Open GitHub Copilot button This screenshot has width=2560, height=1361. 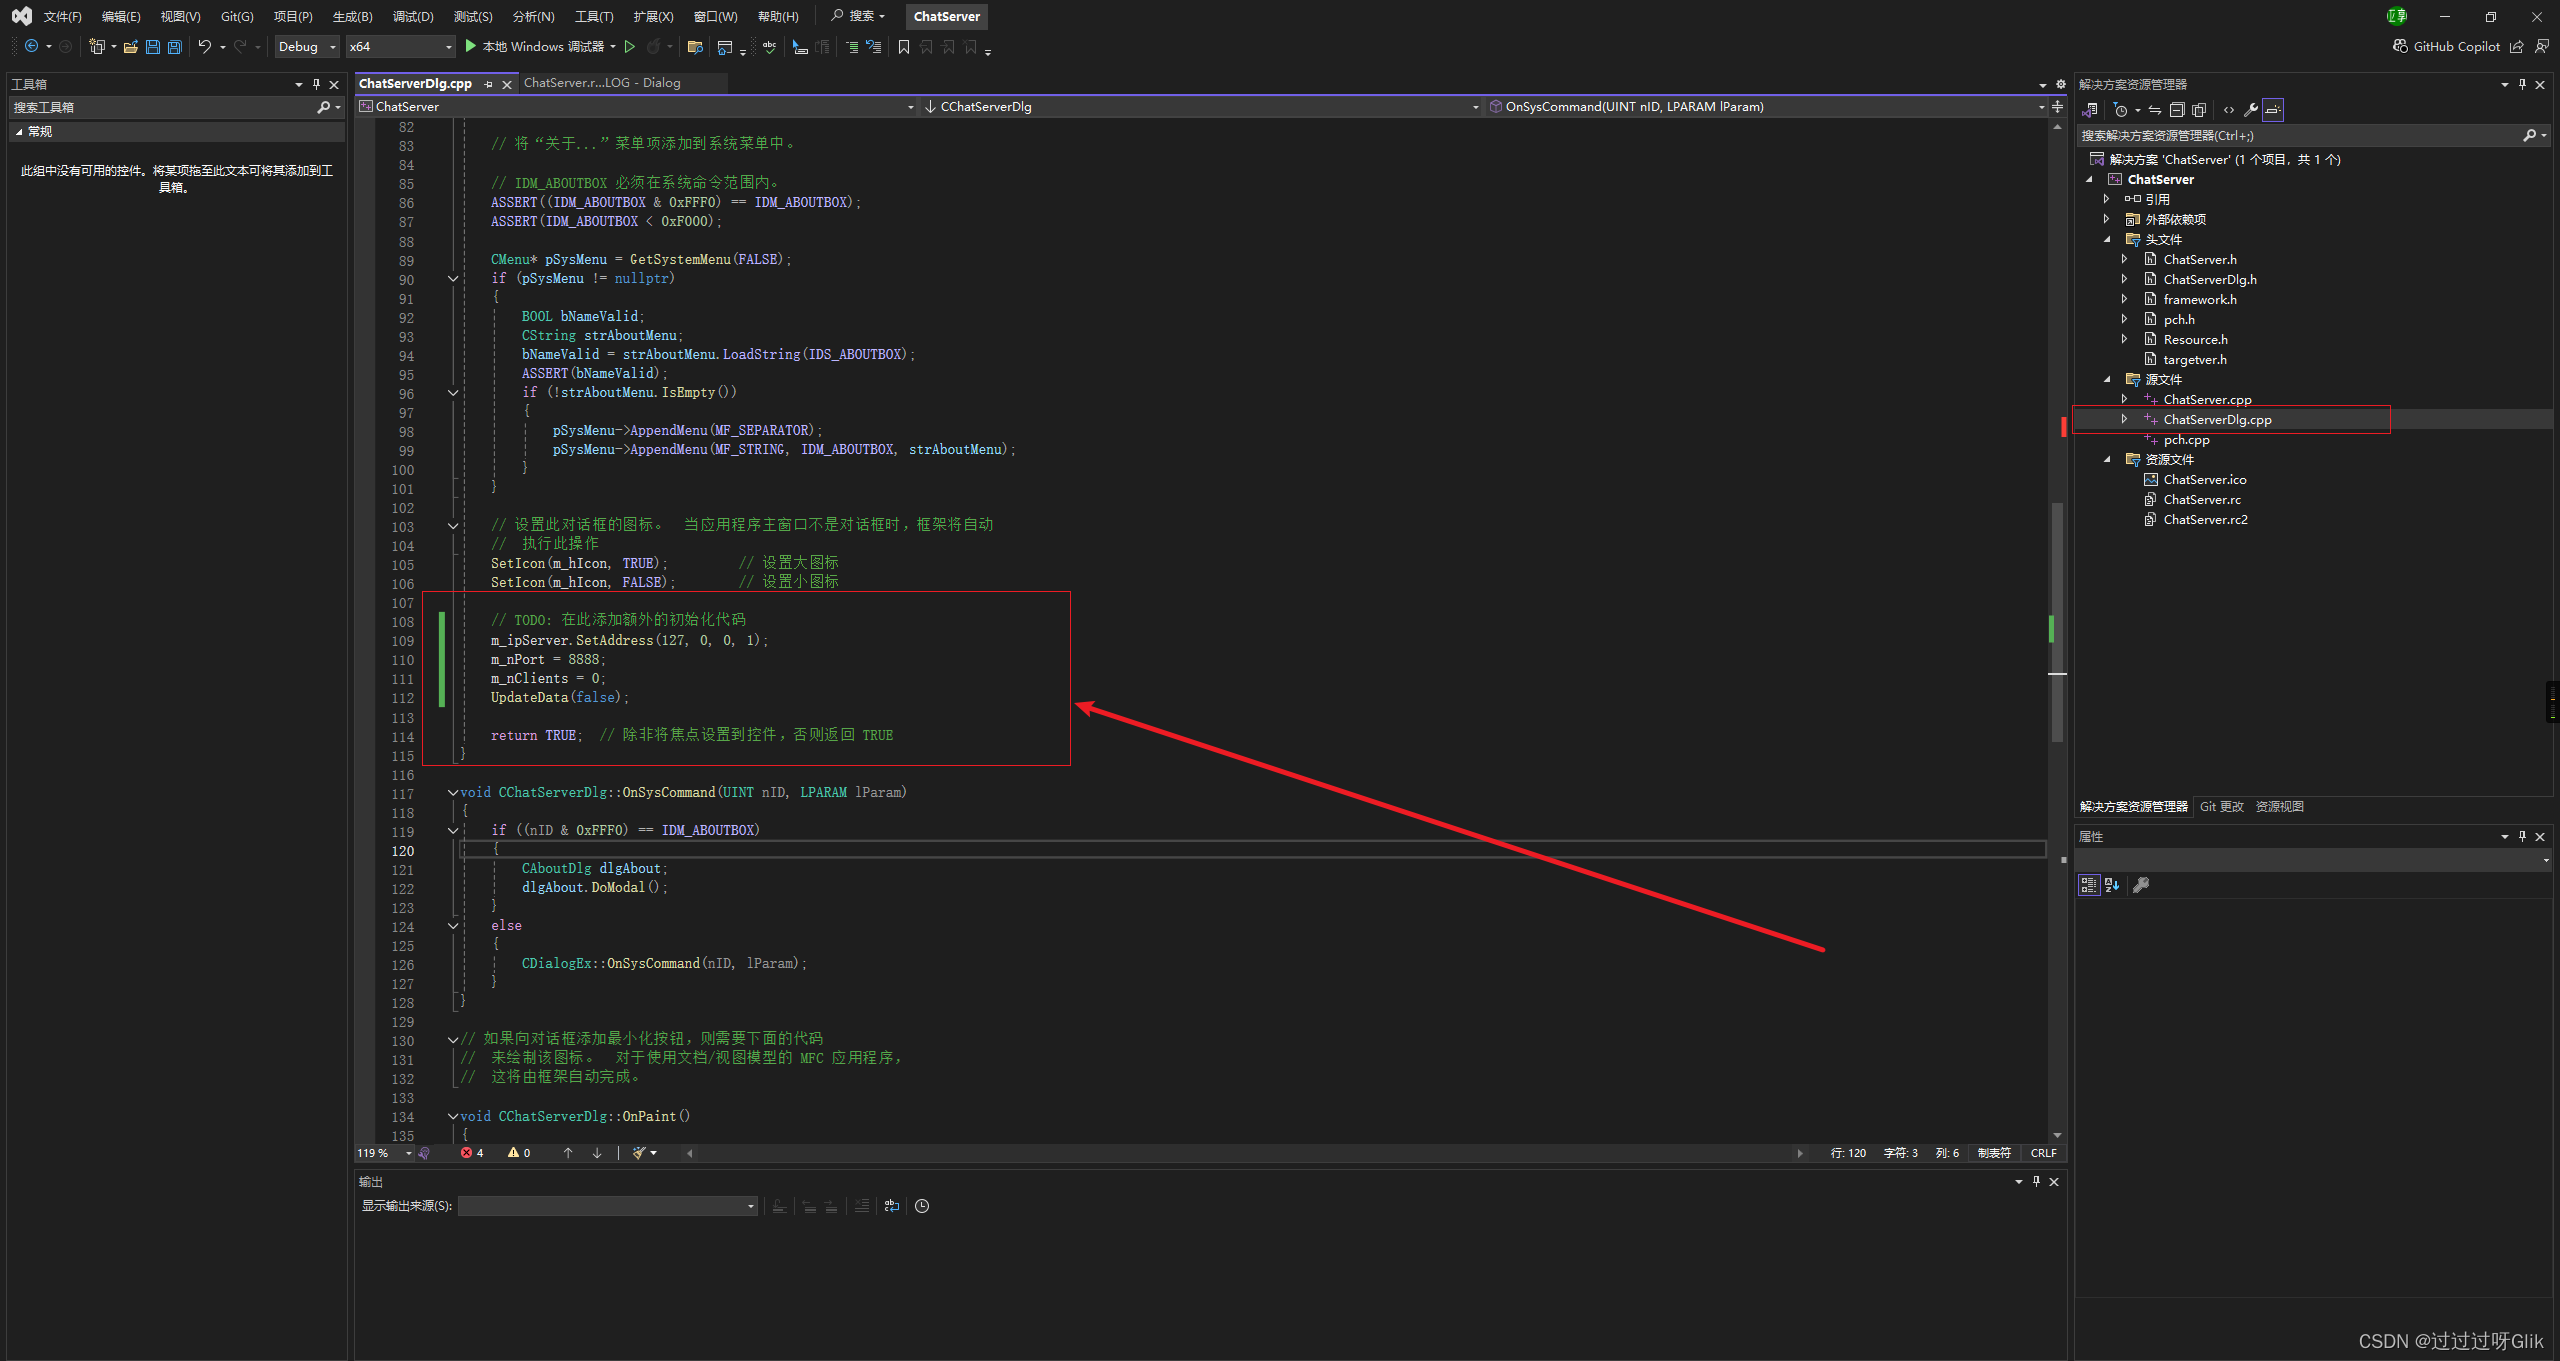(2446, 47)
